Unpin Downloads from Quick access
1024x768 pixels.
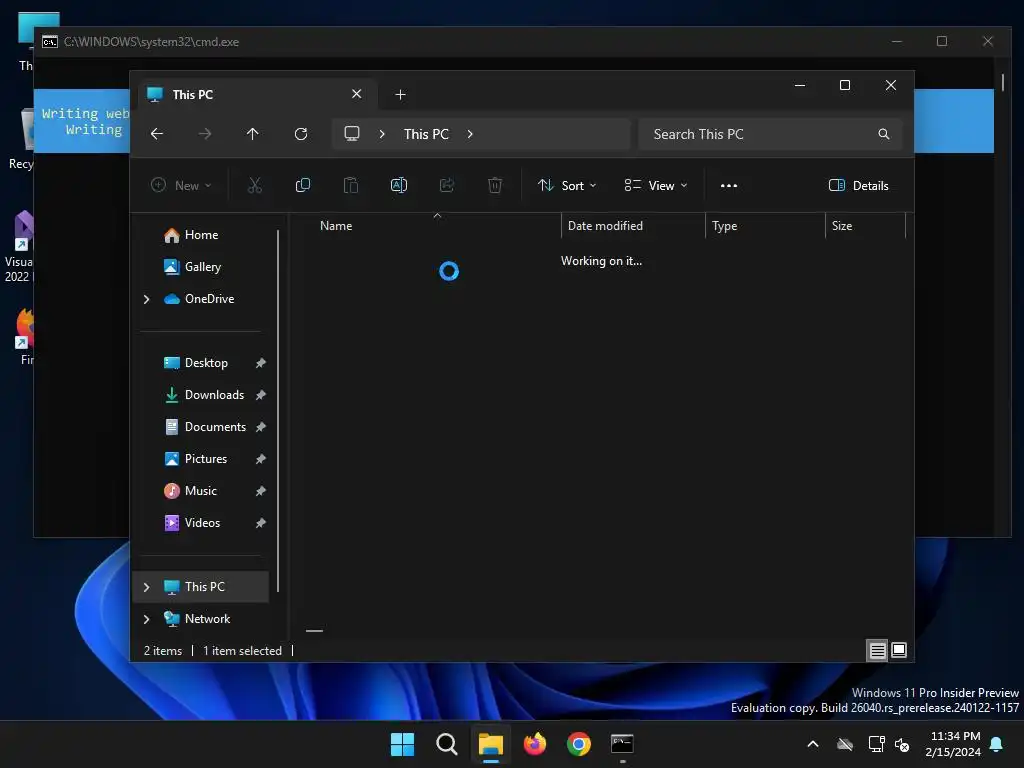point(261,395)
